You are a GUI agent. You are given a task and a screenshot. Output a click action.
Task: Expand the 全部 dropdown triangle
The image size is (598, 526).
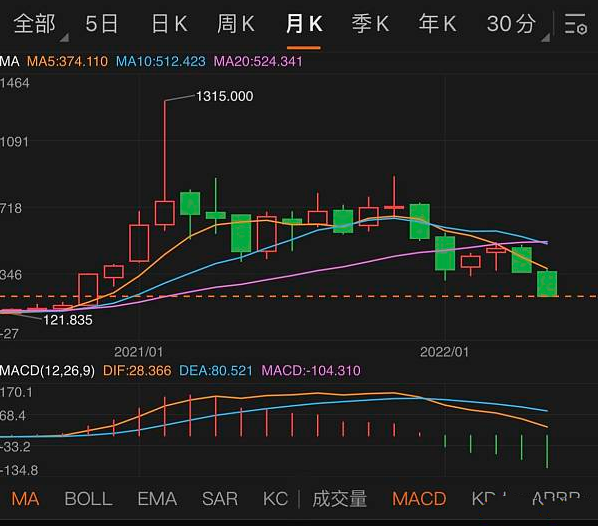click(x=64, y=37)
